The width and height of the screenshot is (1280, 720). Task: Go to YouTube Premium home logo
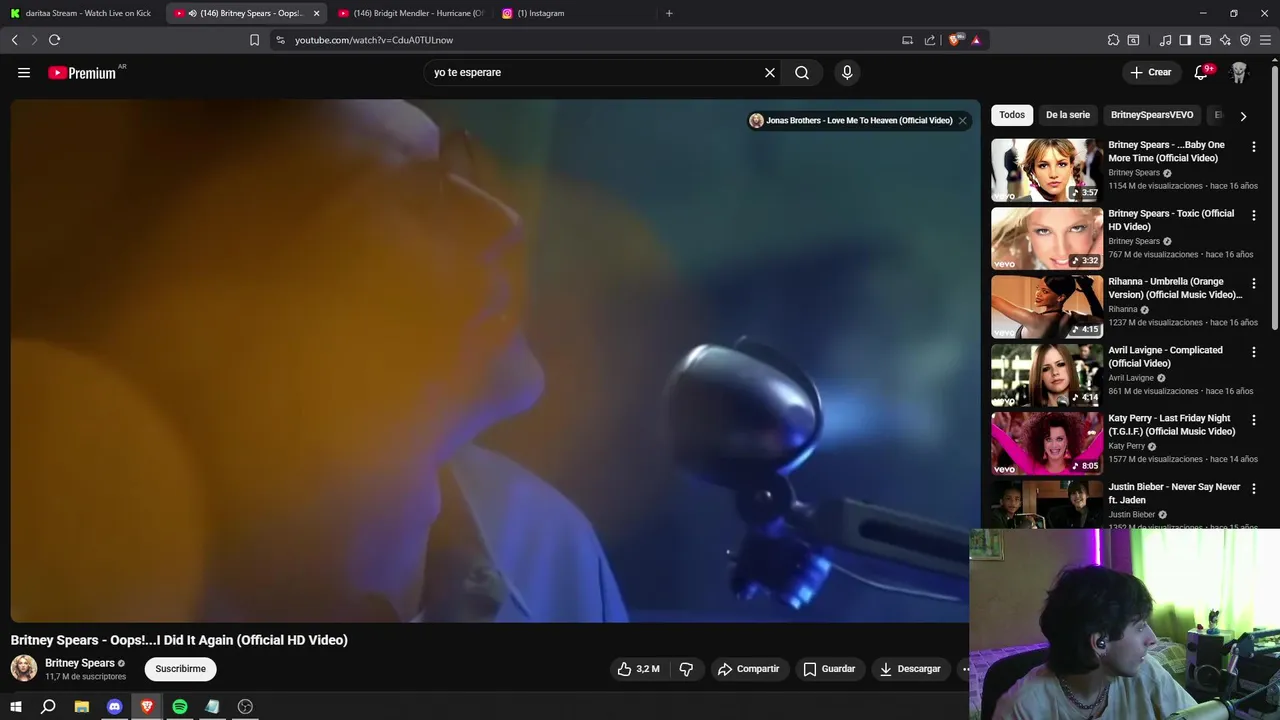click(x=82, y=72)
